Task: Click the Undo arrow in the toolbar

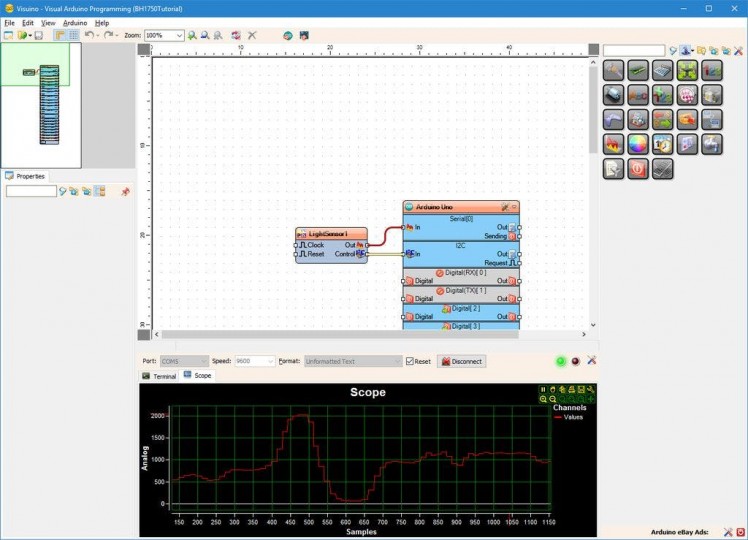Action: 89,35
